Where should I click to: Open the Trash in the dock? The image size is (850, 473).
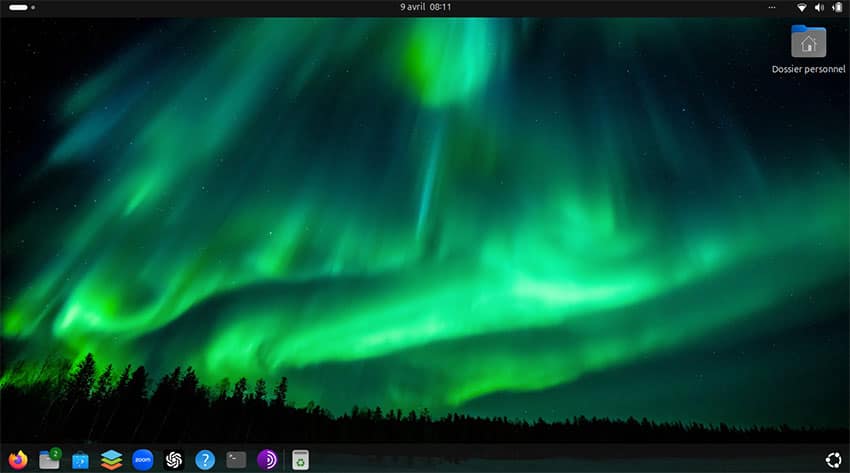(x=300, y=460)
